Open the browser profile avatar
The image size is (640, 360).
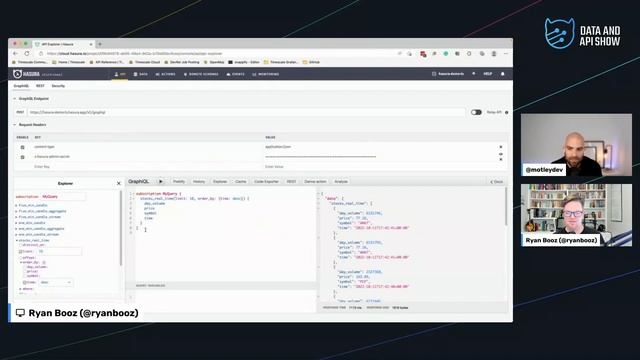[494, 53]
